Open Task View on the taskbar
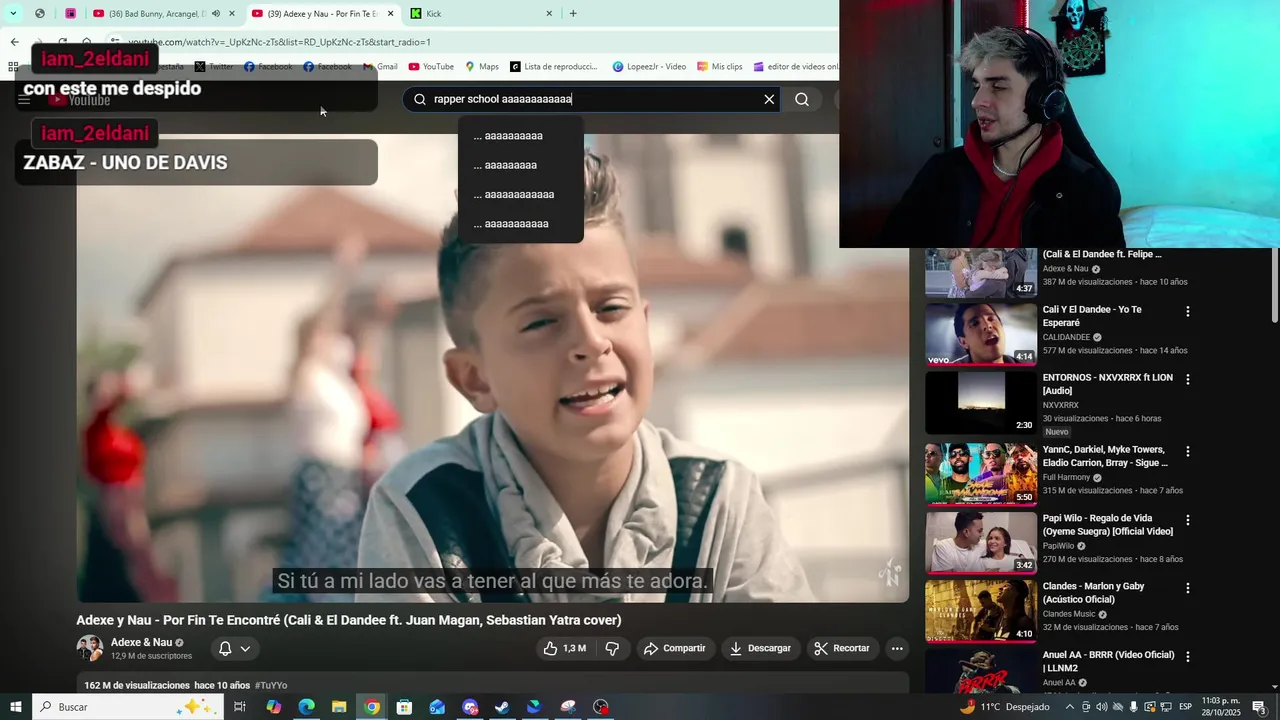Screen dimensions: 1280x720 [x=240, y=707]
